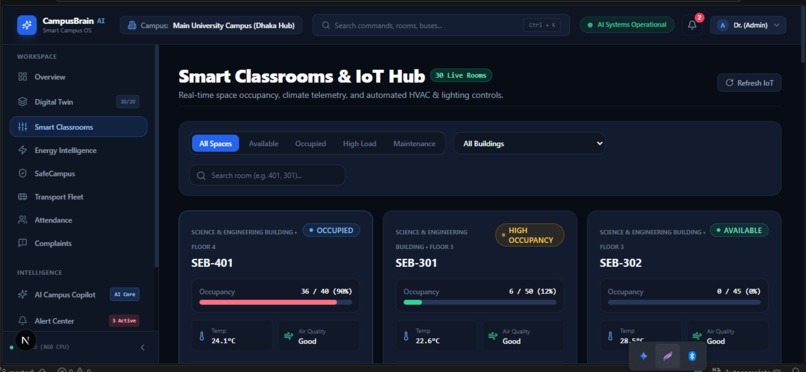This screenshot has height=372, width=806.
Task: Select the Available filter tab
Action: coord(263,144)
